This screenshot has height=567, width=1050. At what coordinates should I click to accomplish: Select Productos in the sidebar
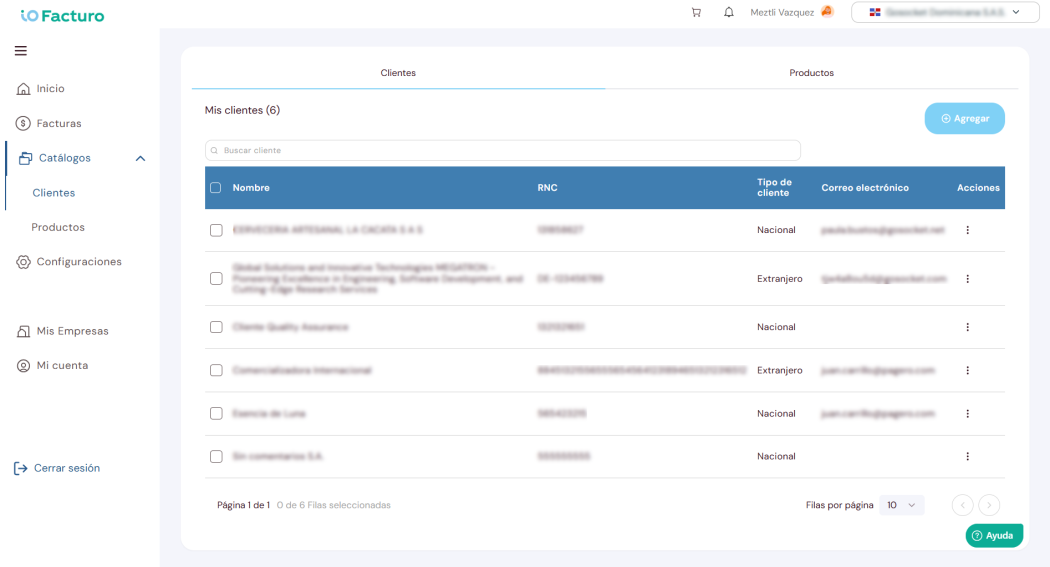(58, 227)
